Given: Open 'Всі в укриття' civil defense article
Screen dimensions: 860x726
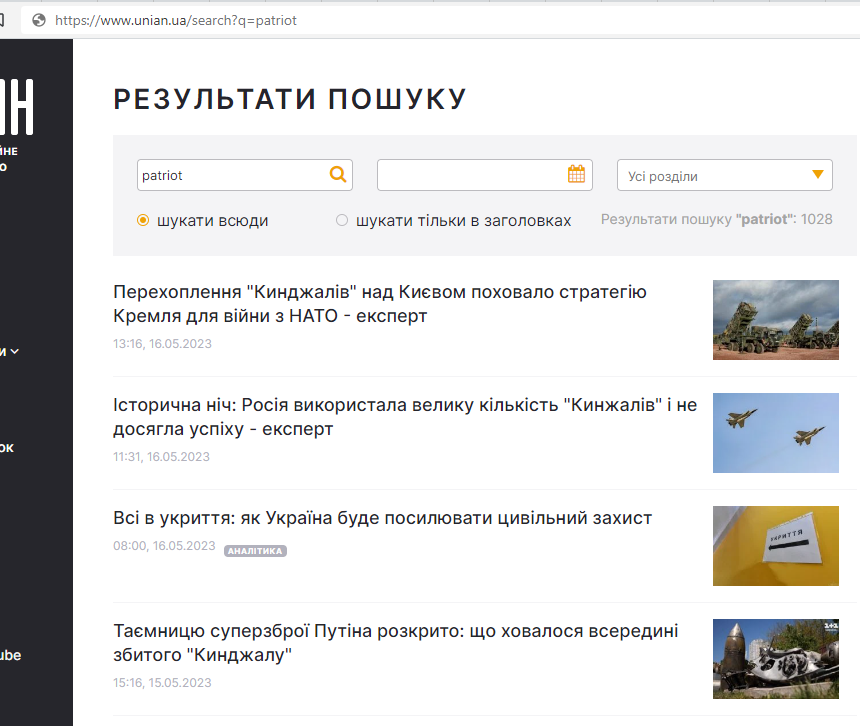Looking at the screenshot, I should tap(382, 518).
